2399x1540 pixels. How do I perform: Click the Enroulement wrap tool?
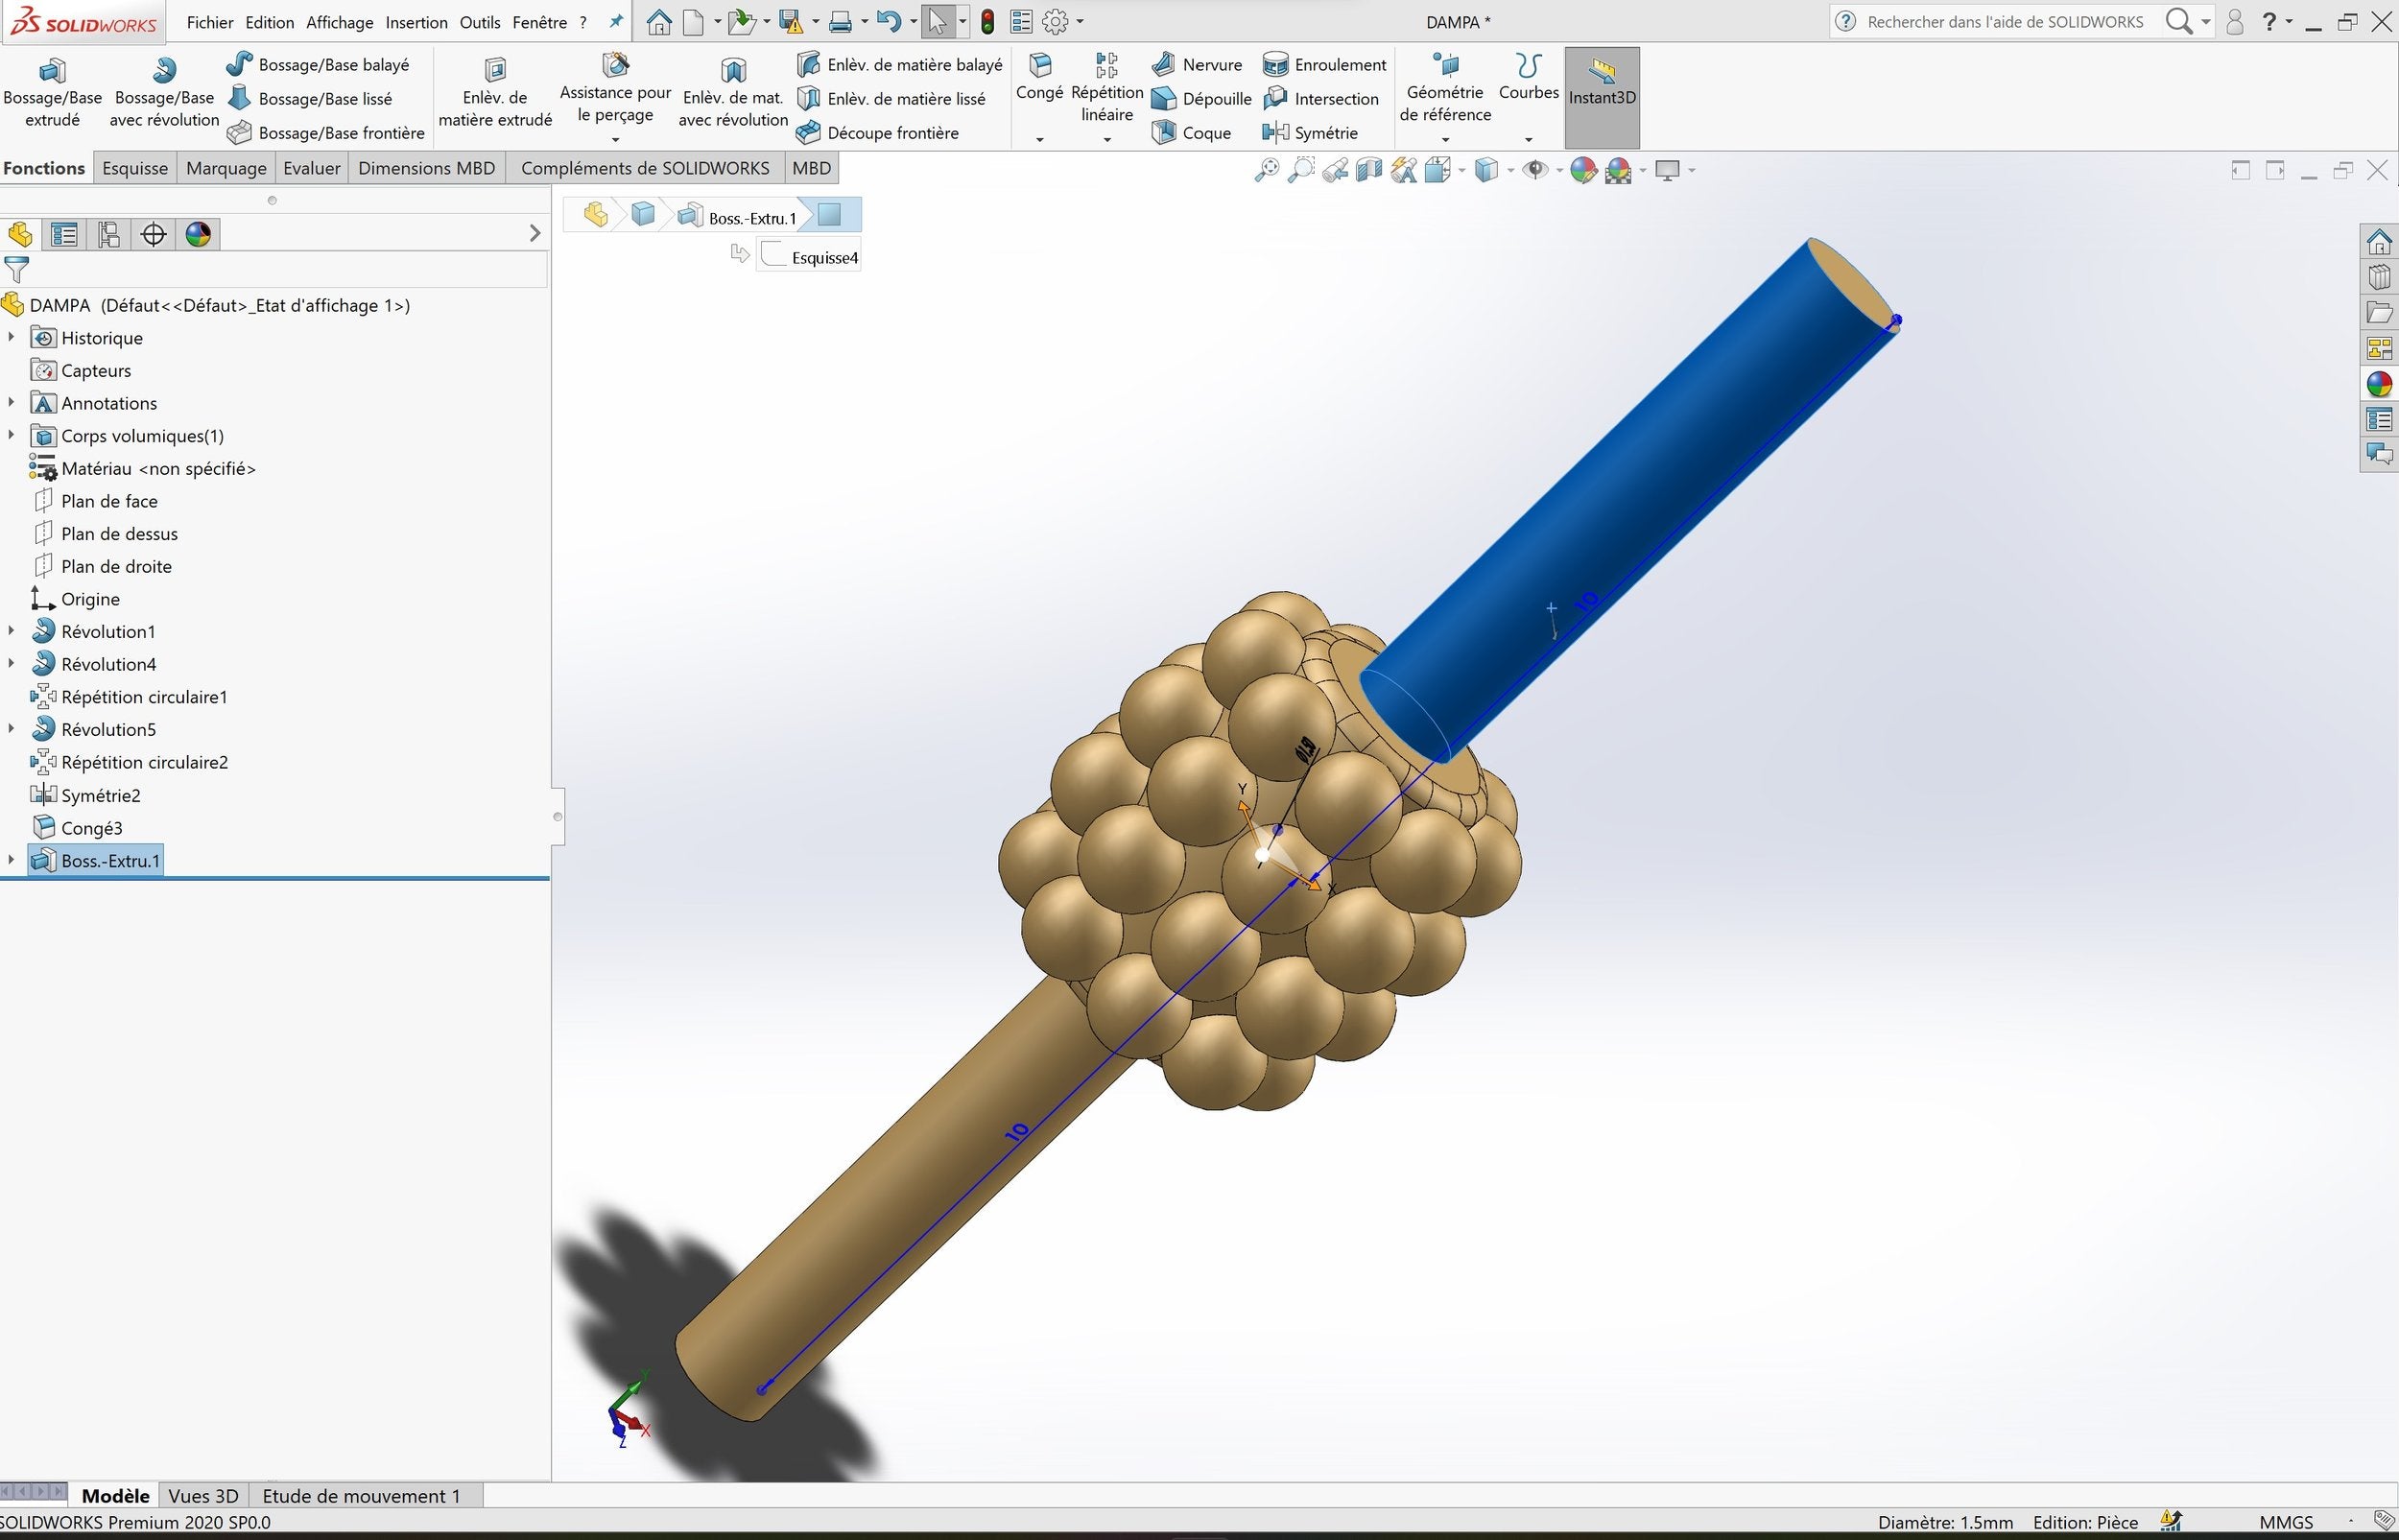point(1325,65)
